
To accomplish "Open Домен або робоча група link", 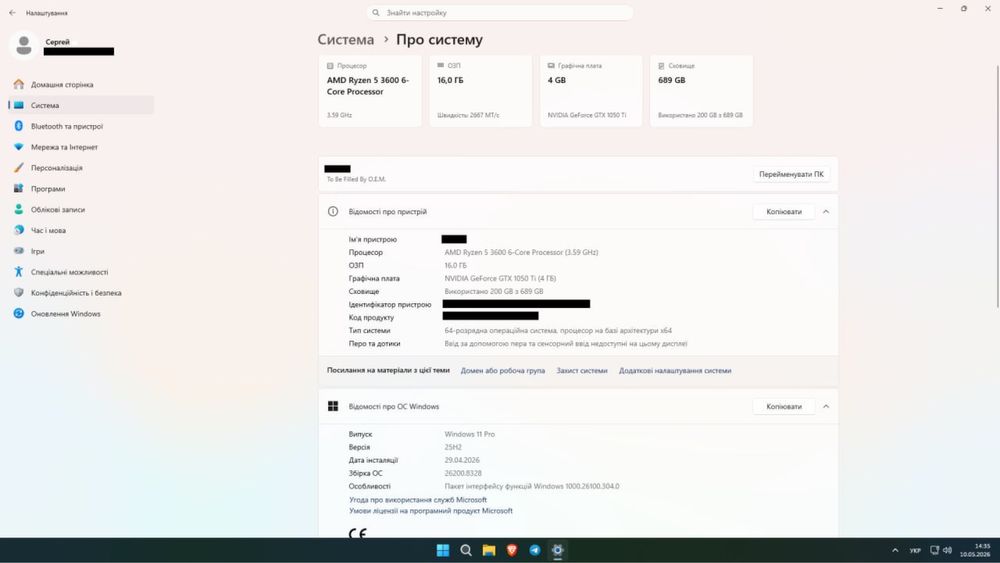I will pyautogui.click(x=503, y=370).
